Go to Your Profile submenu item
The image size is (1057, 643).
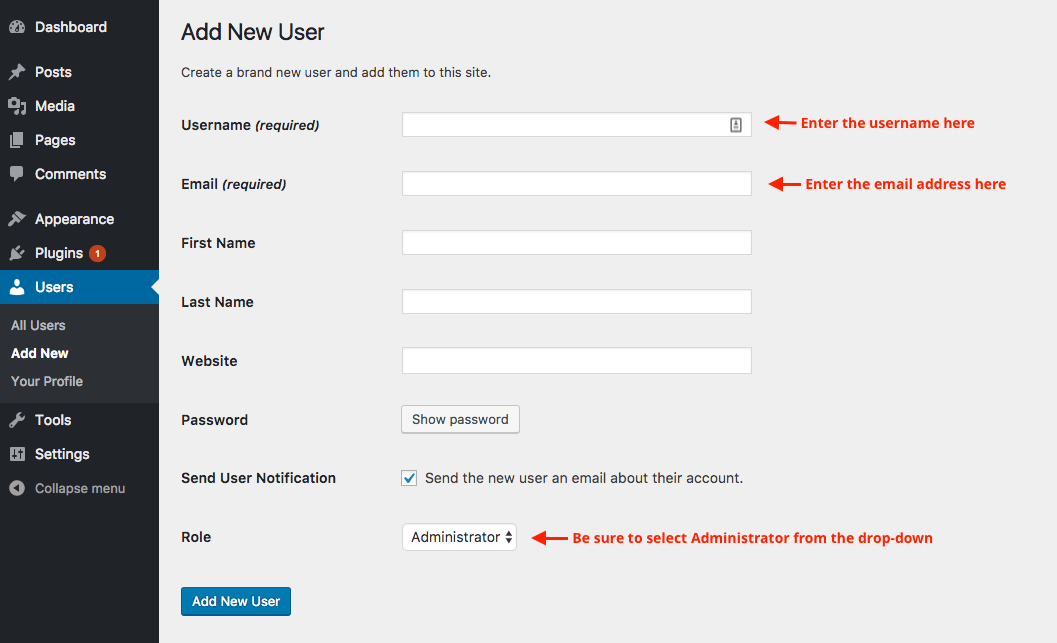pyautogui.click(x=47, y=381)
